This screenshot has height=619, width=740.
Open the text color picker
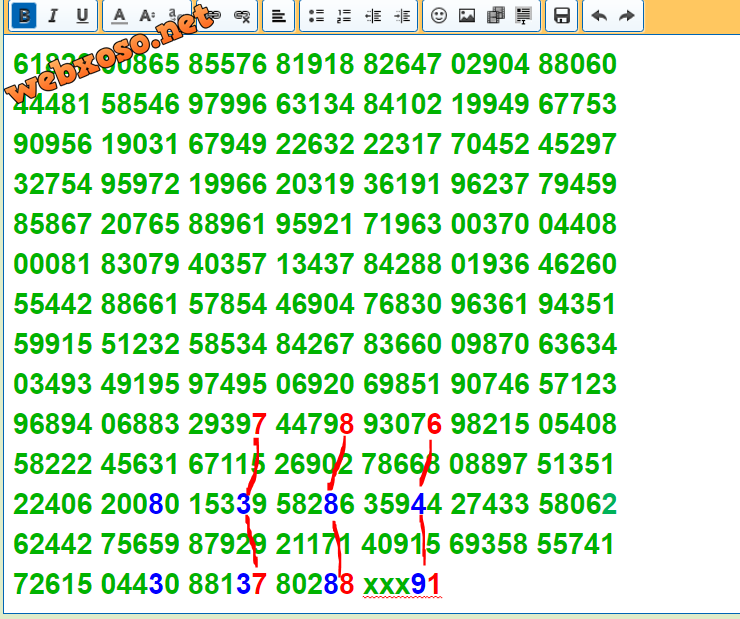click(x=119, y=15)
